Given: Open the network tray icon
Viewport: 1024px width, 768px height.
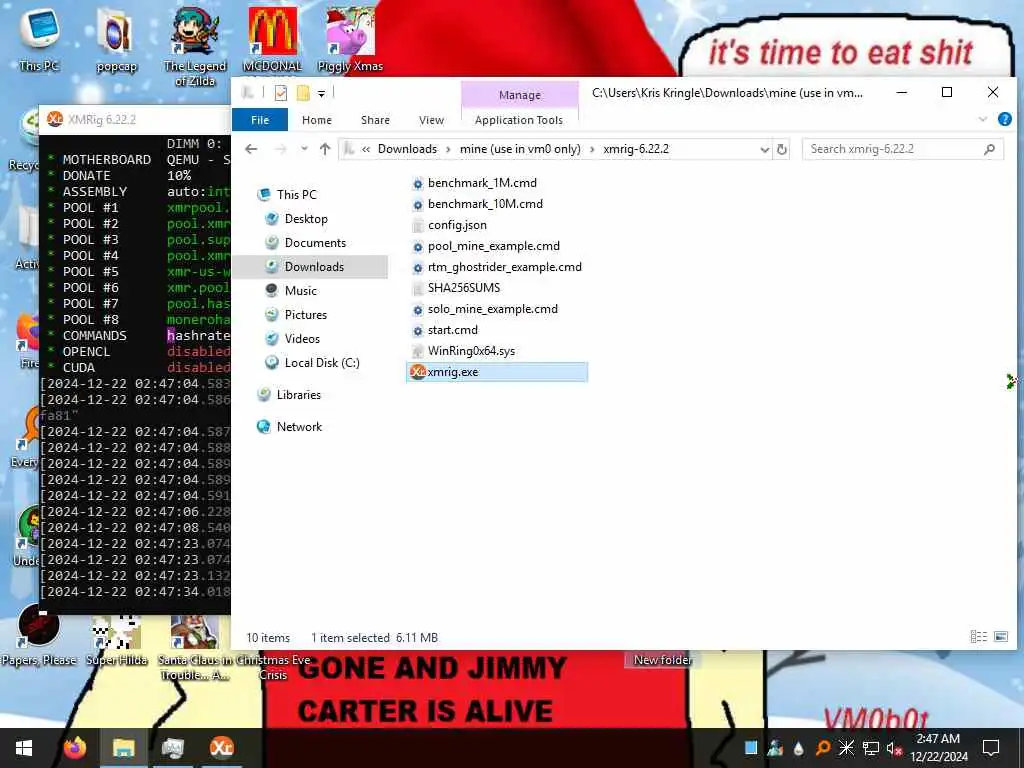Looking at the screenshot, I should 871,748.
